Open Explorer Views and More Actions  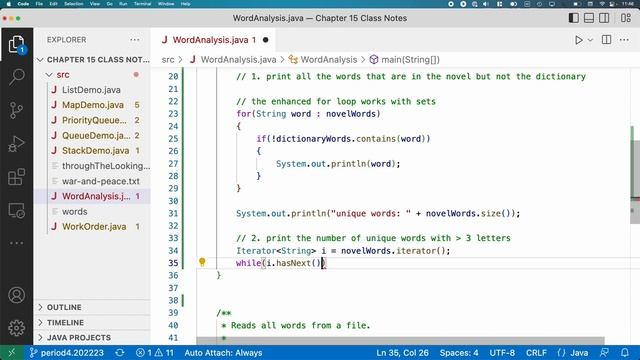[135, 40]
